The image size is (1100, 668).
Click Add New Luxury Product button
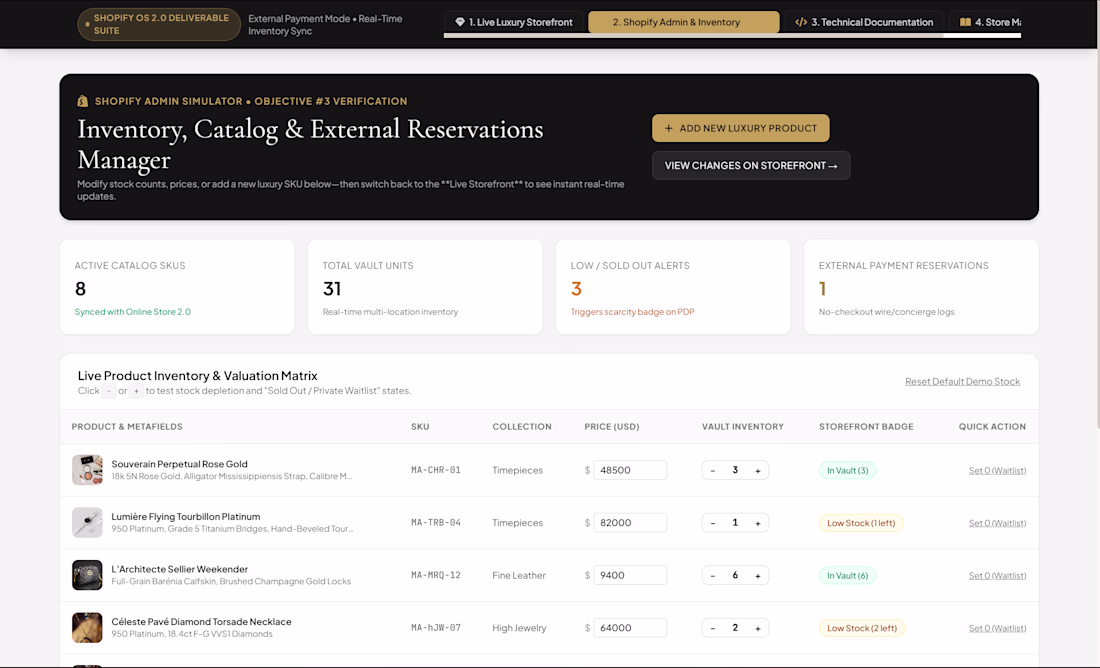tap(741, 128)
